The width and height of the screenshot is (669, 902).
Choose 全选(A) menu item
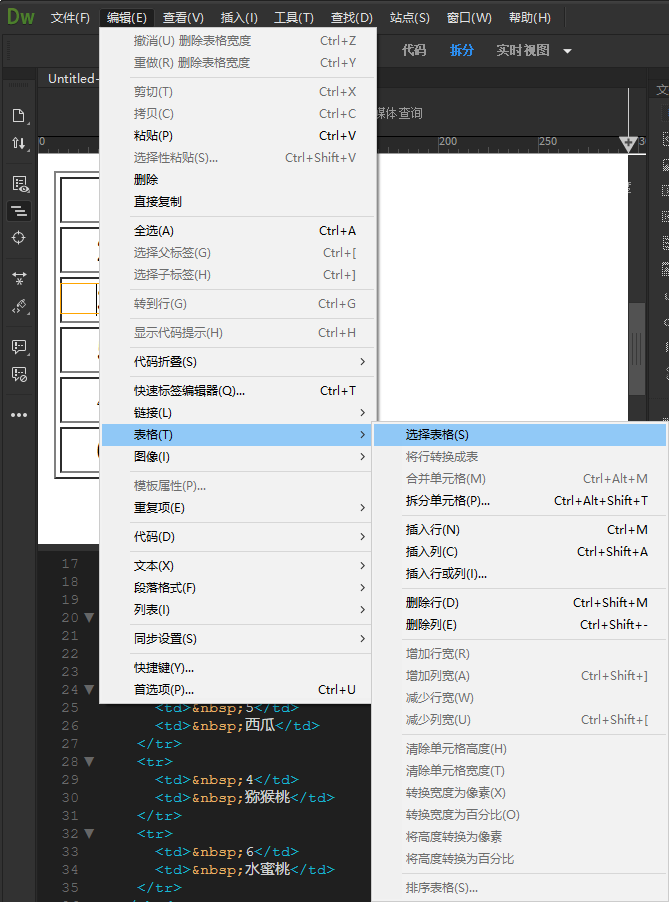(238, 231)
